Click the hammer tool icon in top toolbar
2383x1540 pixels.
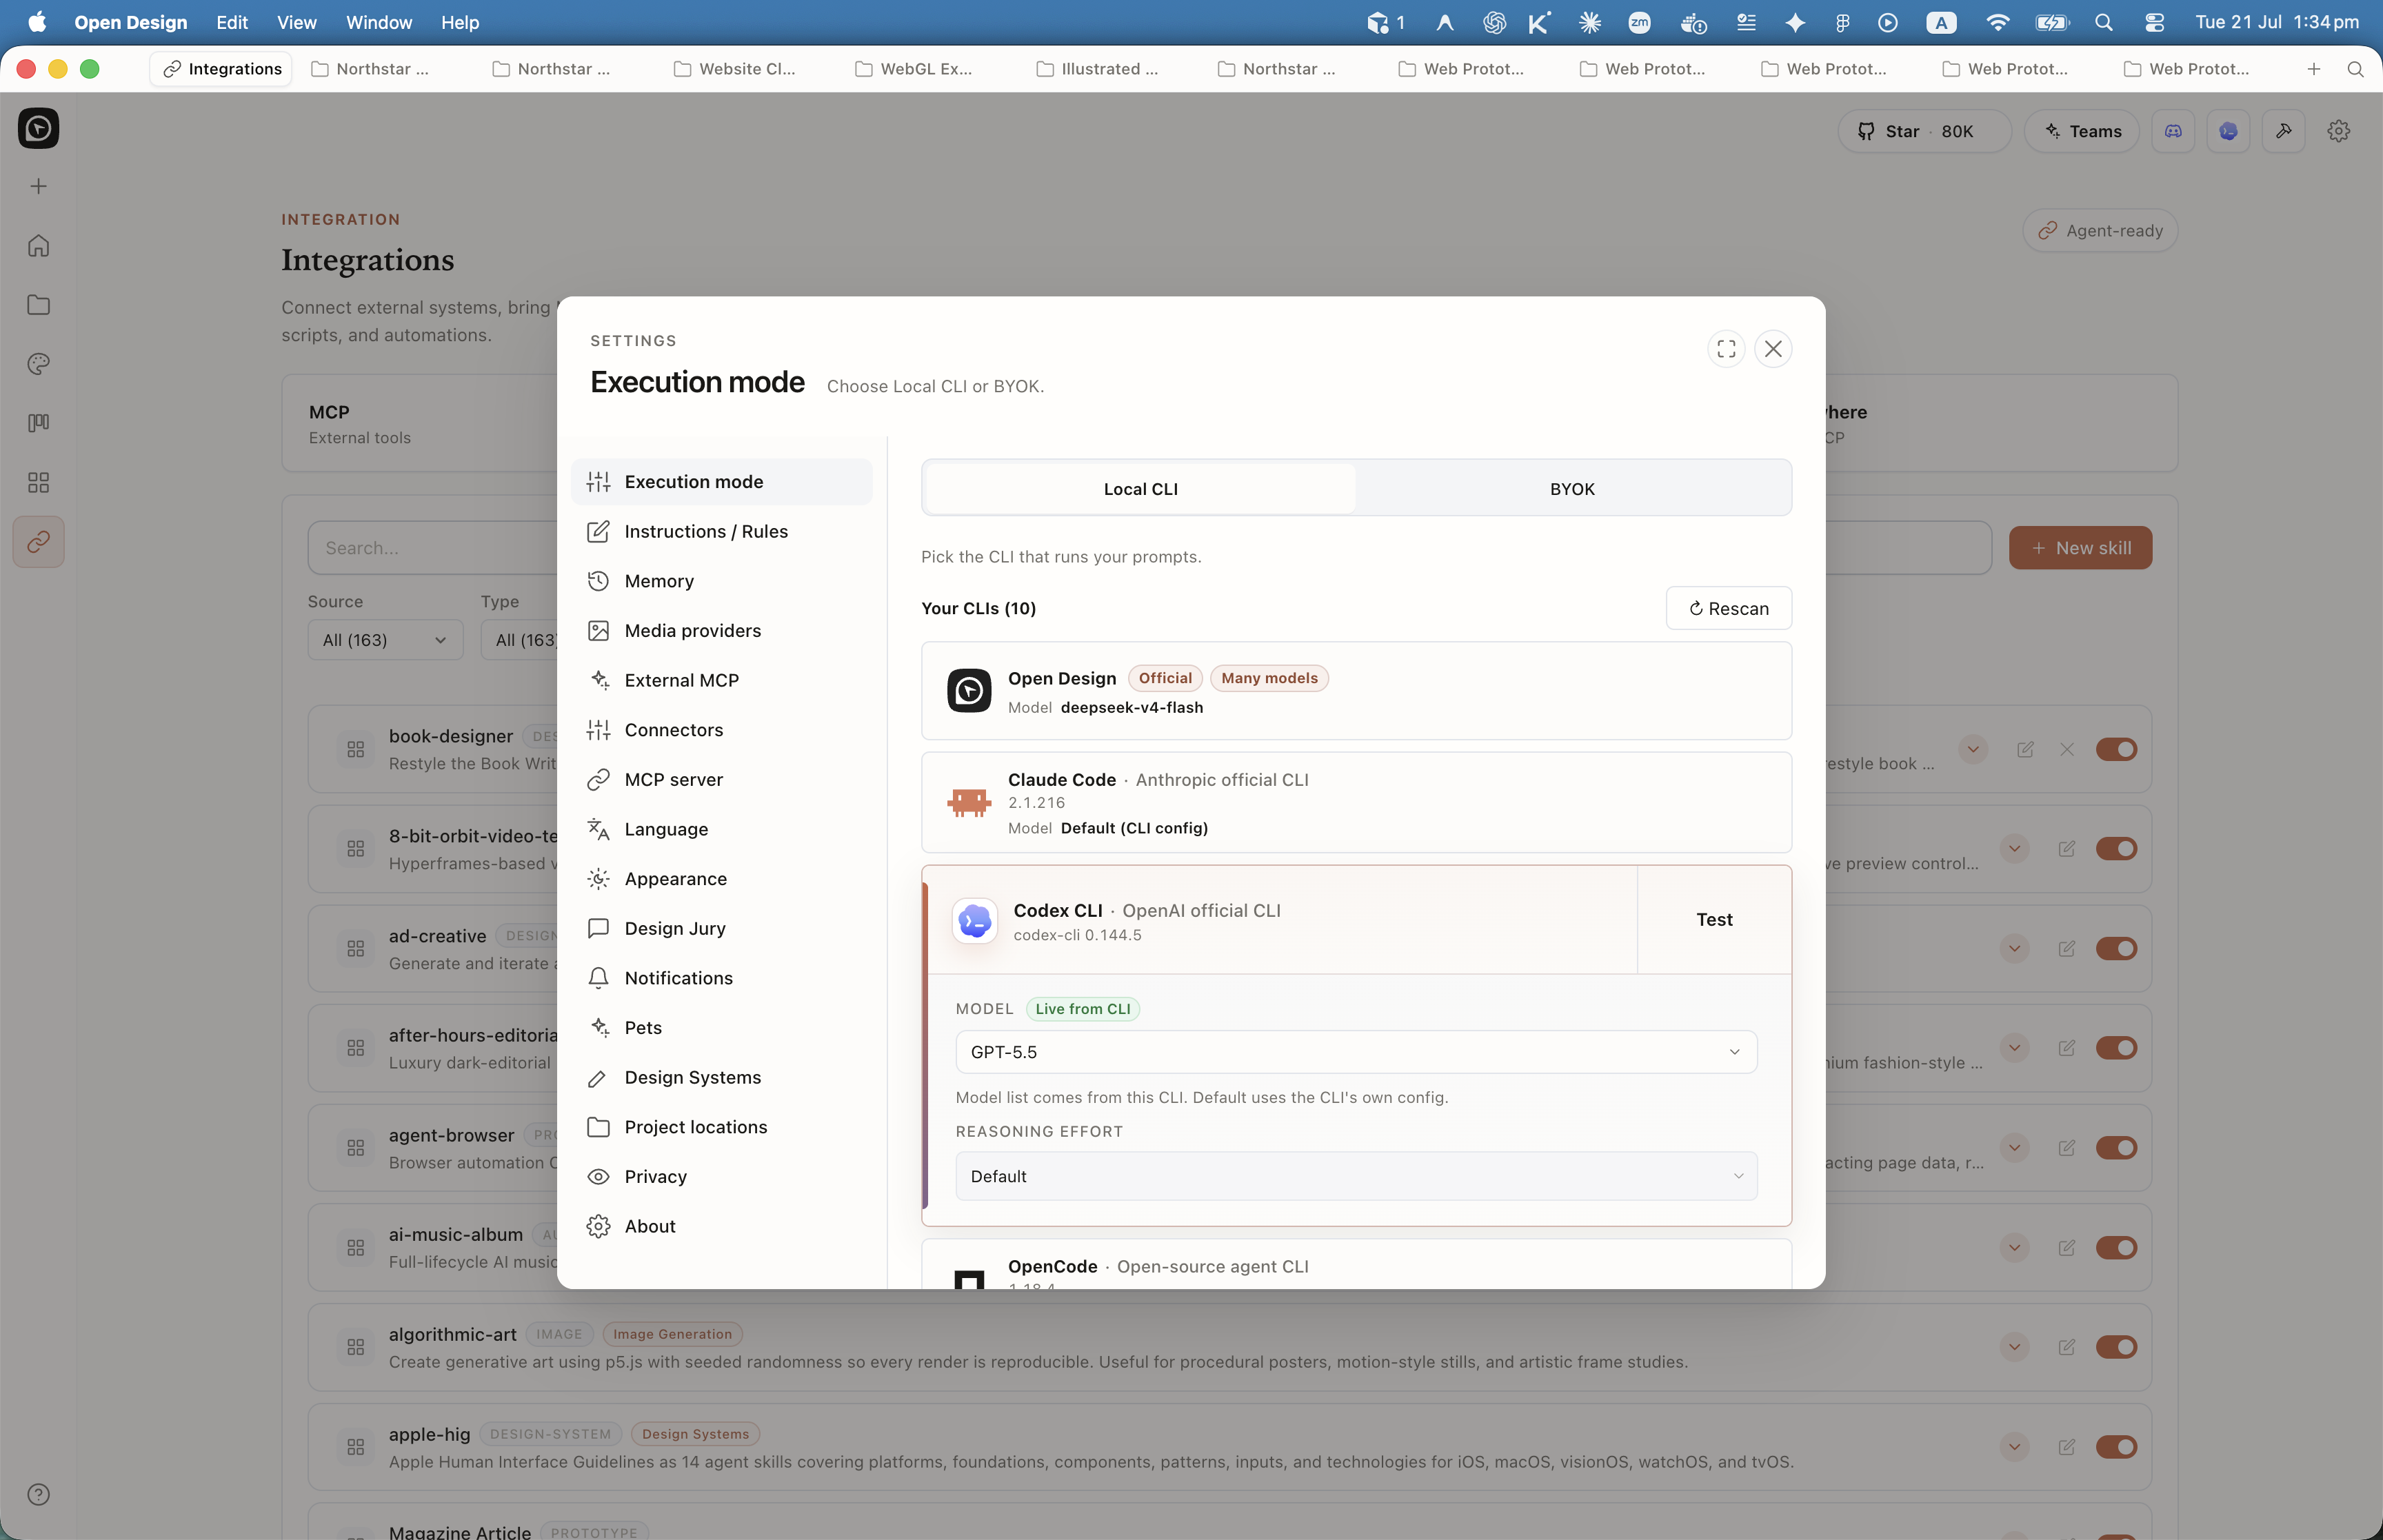pos(2283,131)
